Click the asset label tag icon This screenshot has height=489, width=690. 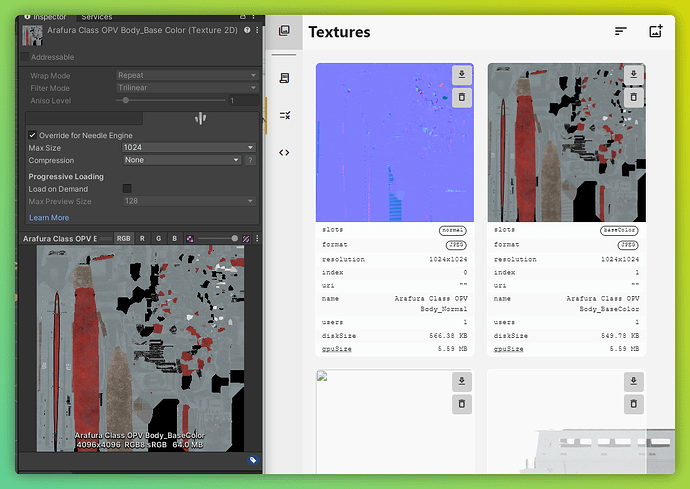pyautogui.click(x=253, y=460)
